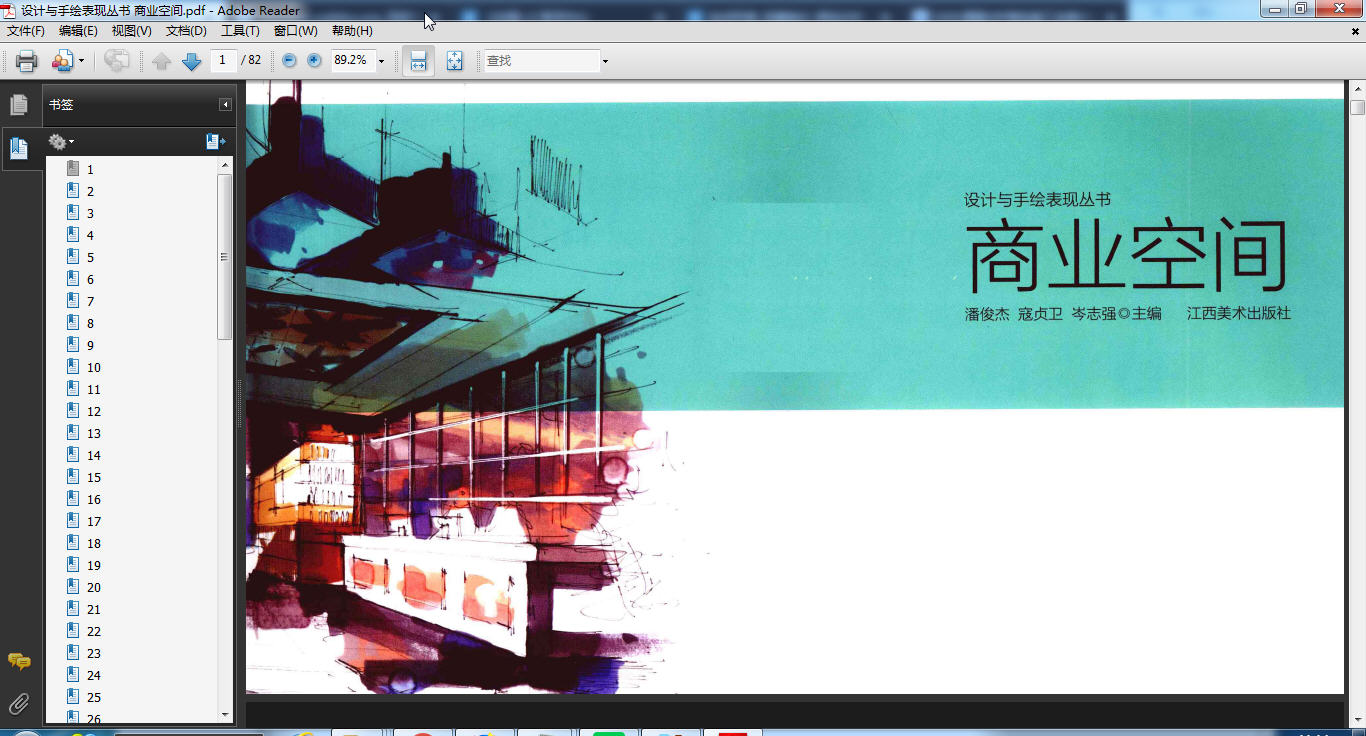The image size is (1366, 736).
Task: Select bookmark 18
Action: 94,544
